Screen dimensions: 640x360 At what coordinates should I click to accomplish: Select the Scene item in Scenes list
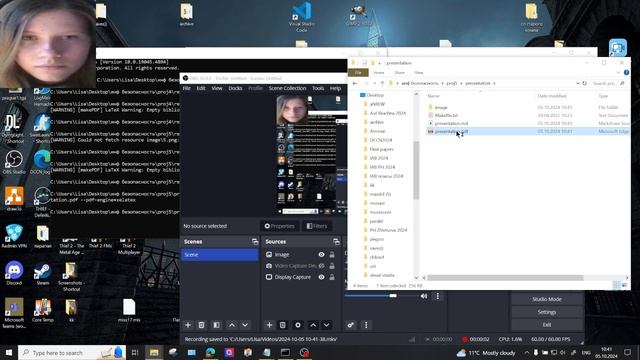[220, 255]
